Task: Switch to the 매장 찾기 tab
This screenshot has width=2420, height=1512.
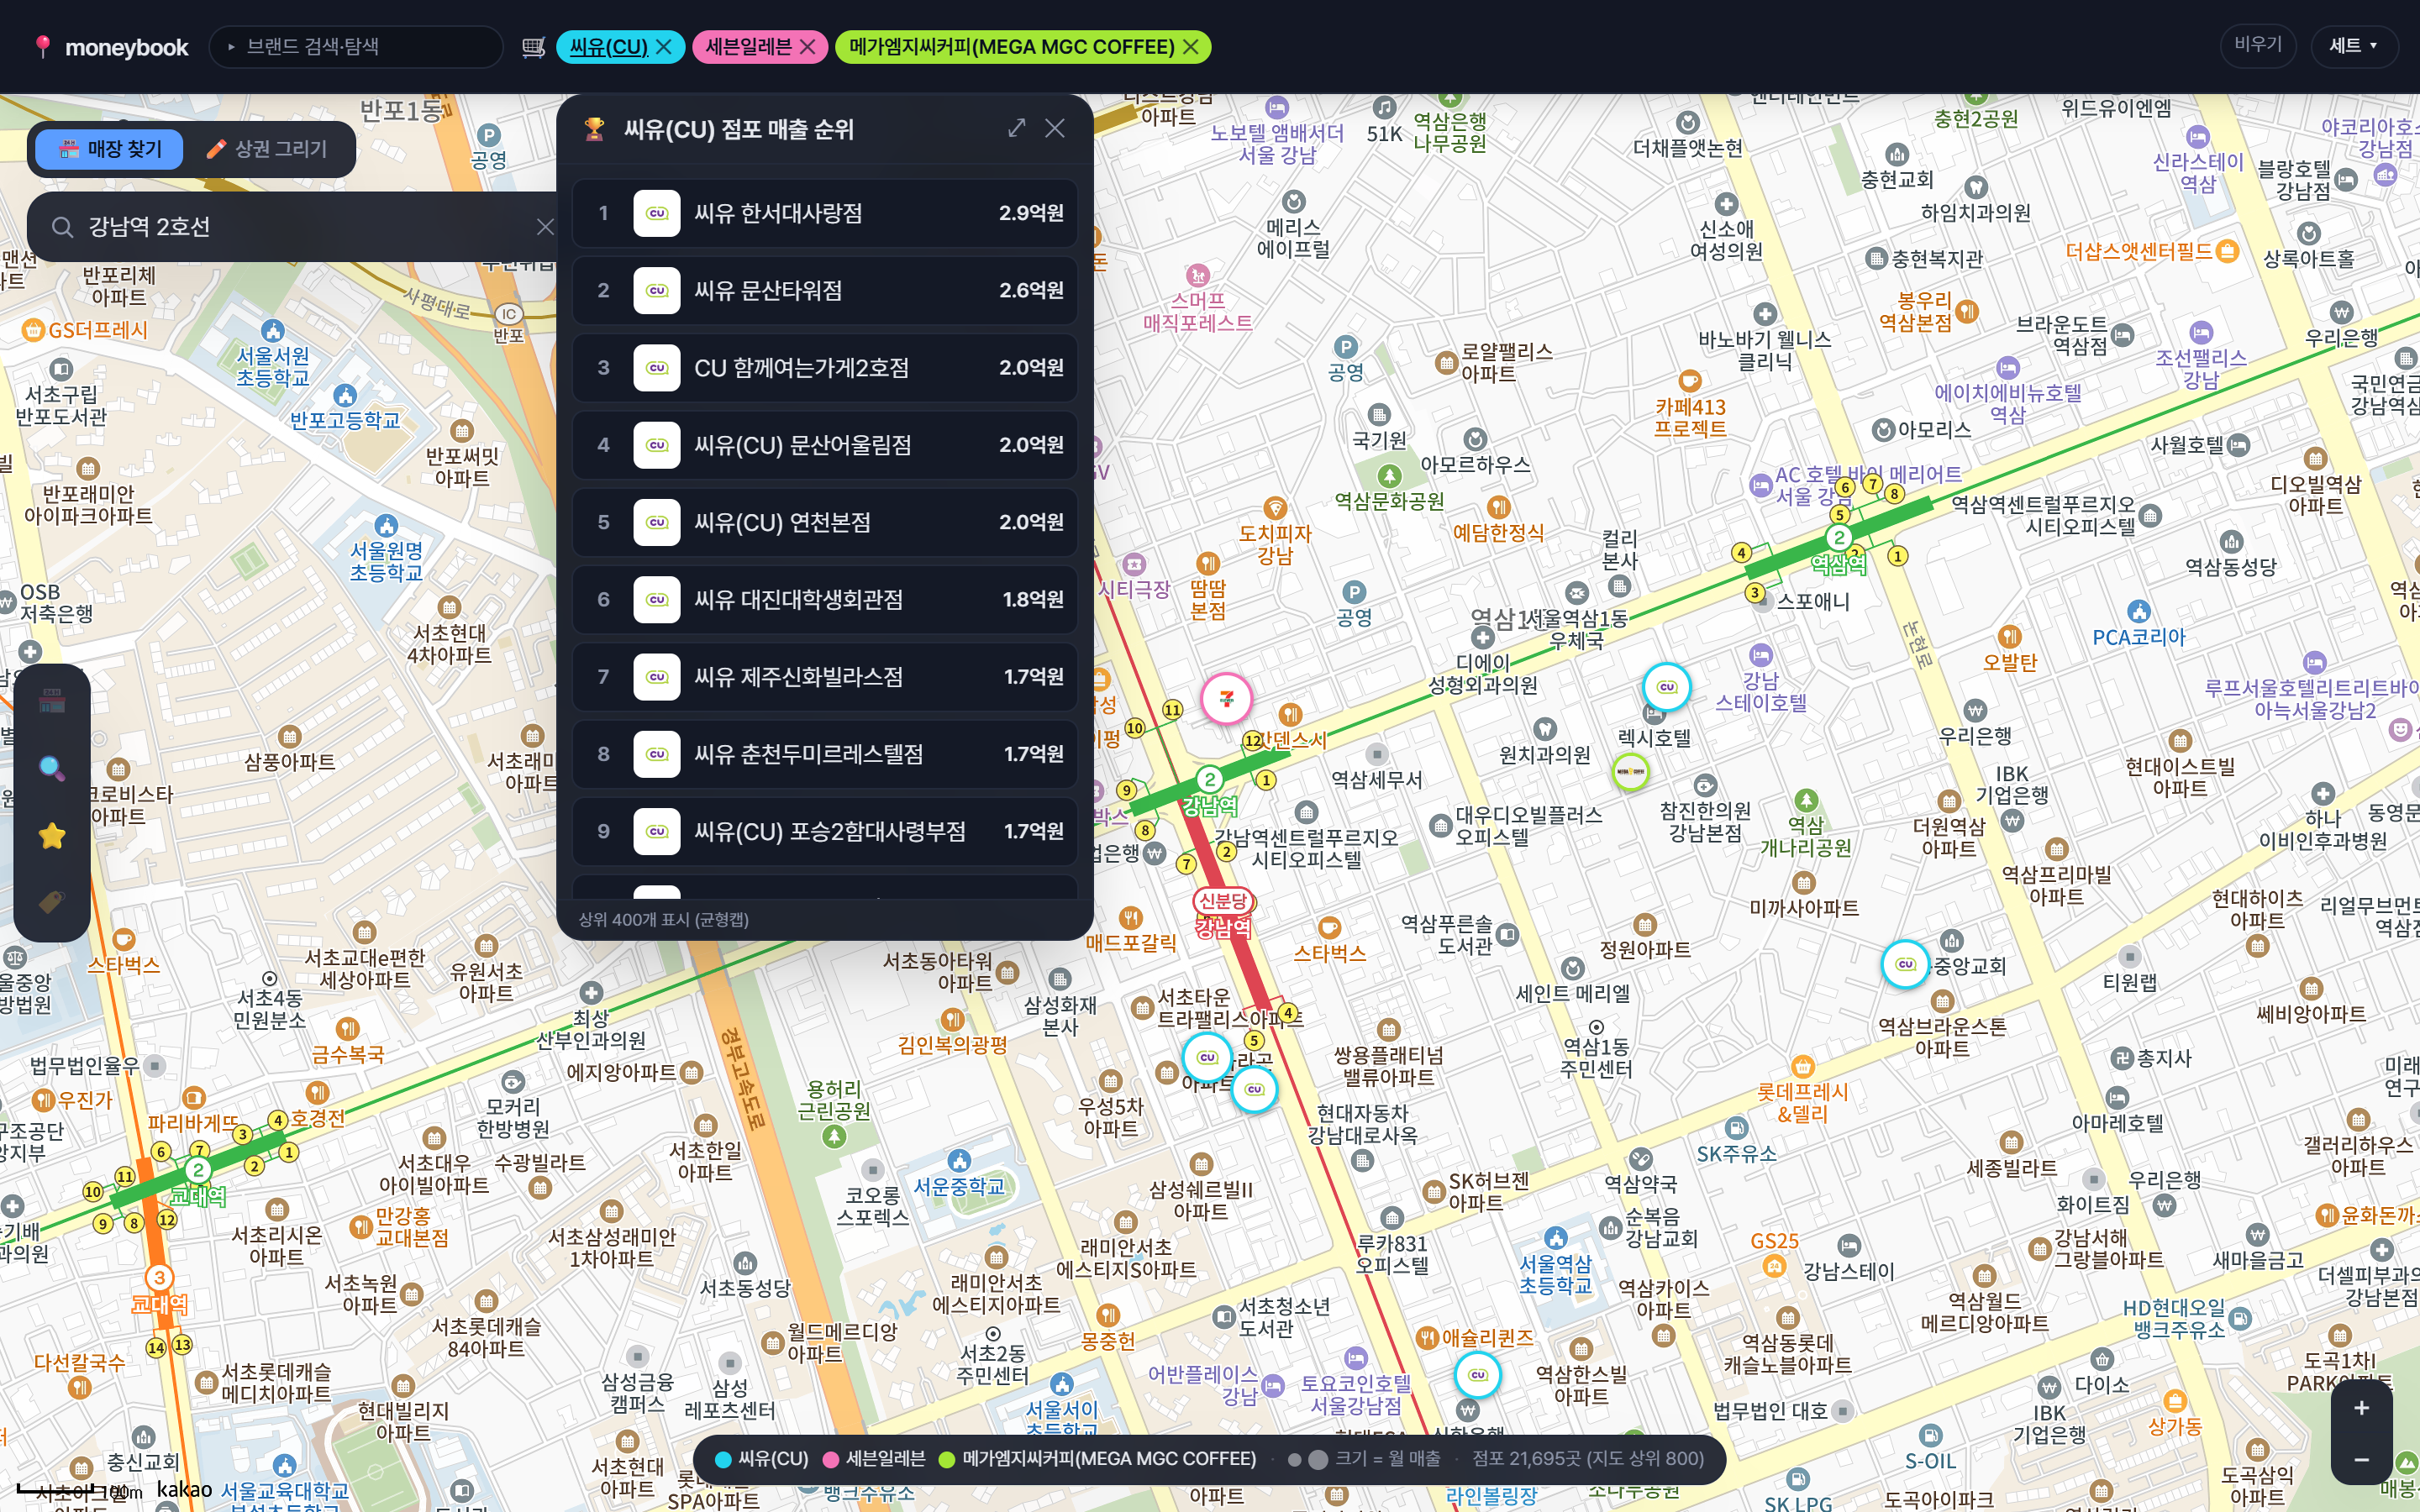Action: [x=110, y=149]
